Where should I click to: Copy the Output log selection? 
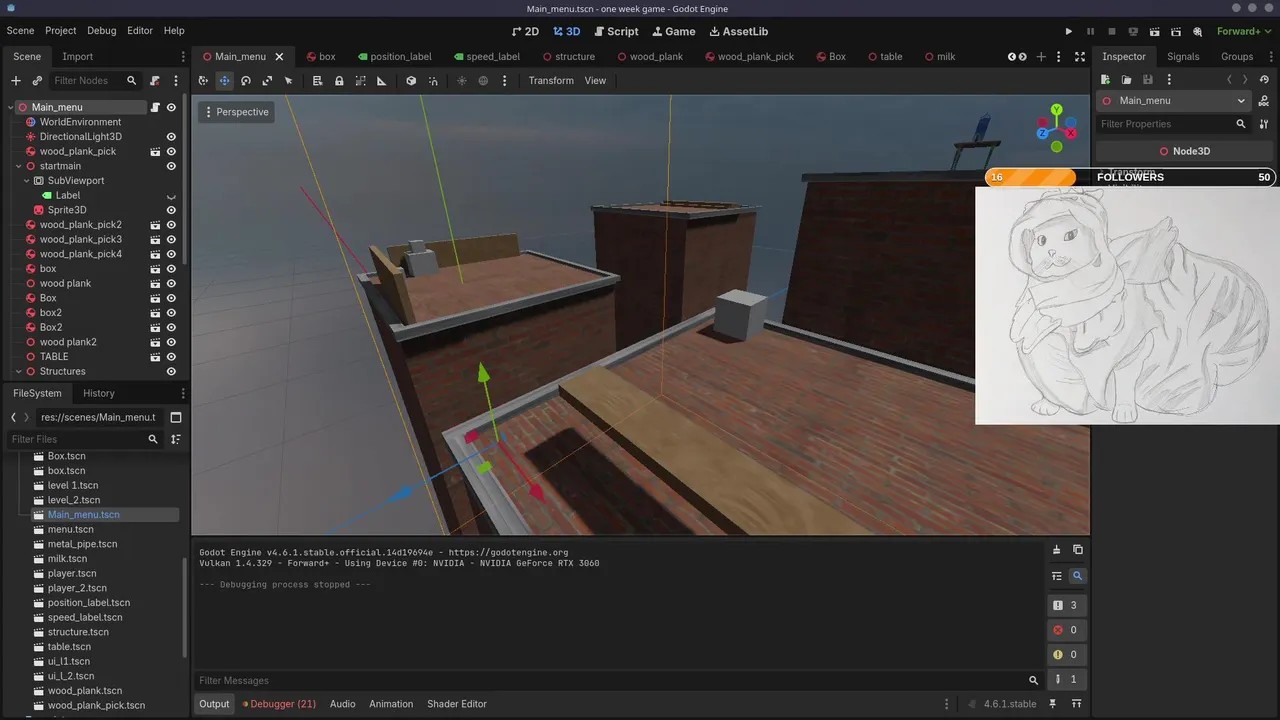click(1078, 549)
